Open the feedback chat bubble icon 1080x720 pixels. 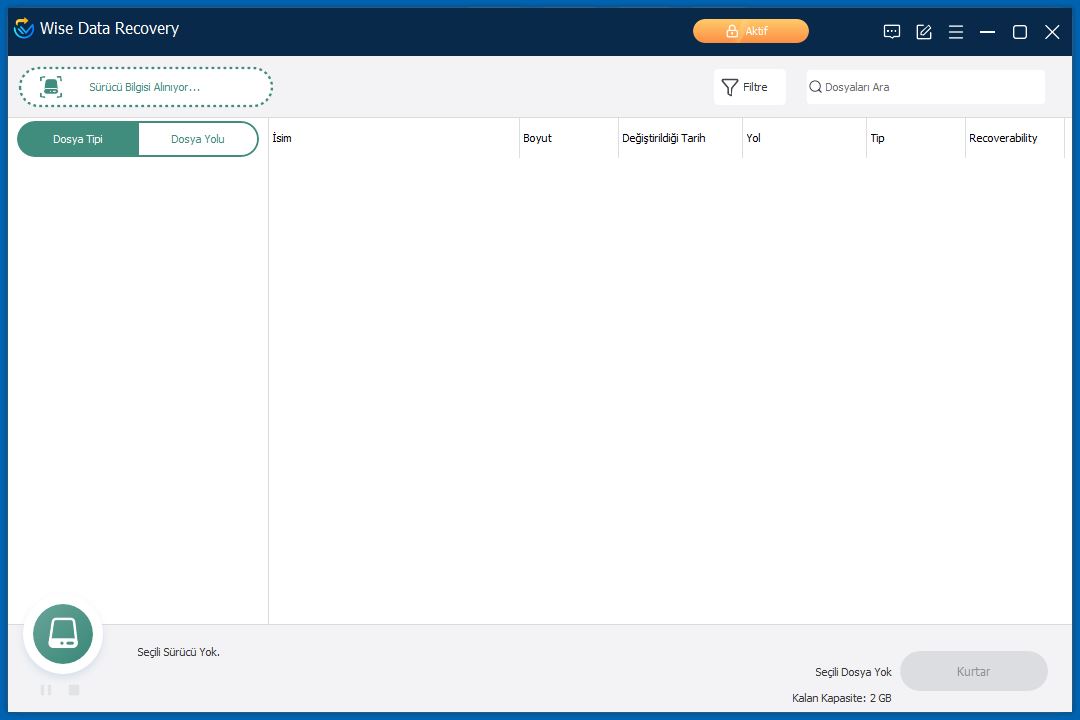point(892,32)
